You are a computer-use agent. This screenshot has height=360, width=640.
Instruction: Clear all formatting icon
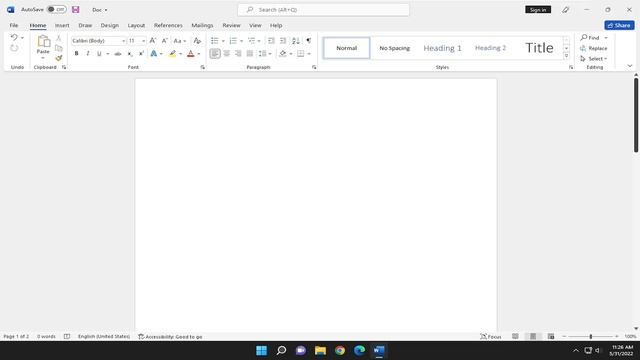pyautogui.click(x=197, y=40)
